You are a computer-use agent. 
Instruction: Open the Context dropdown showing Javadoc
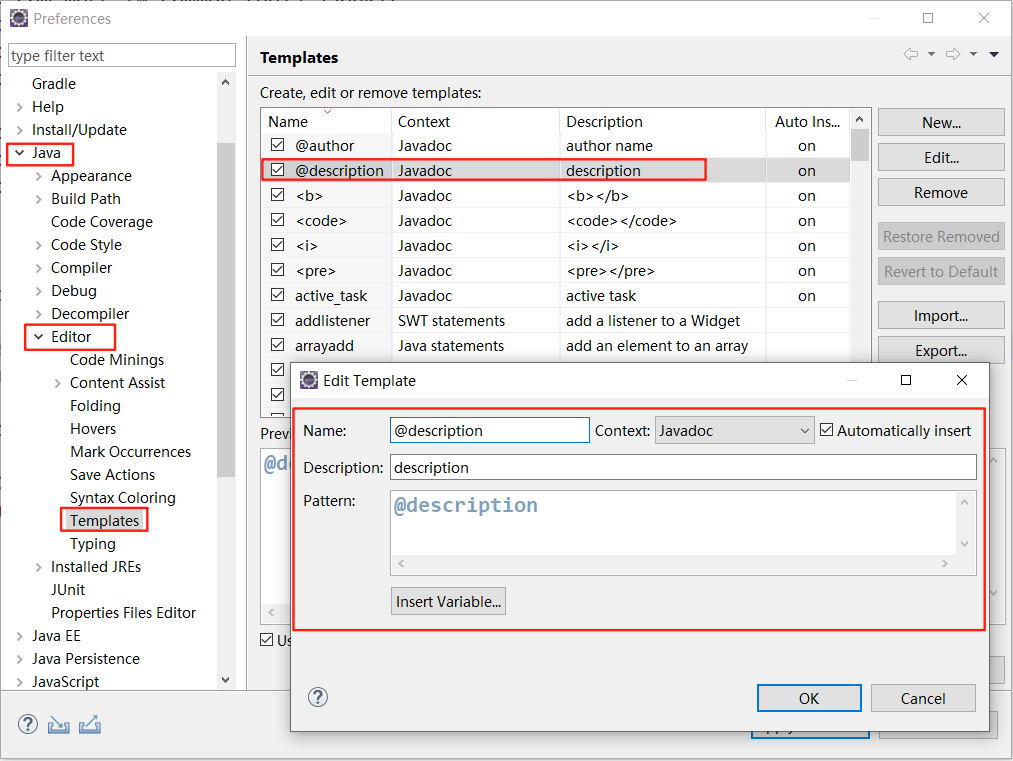735,430
